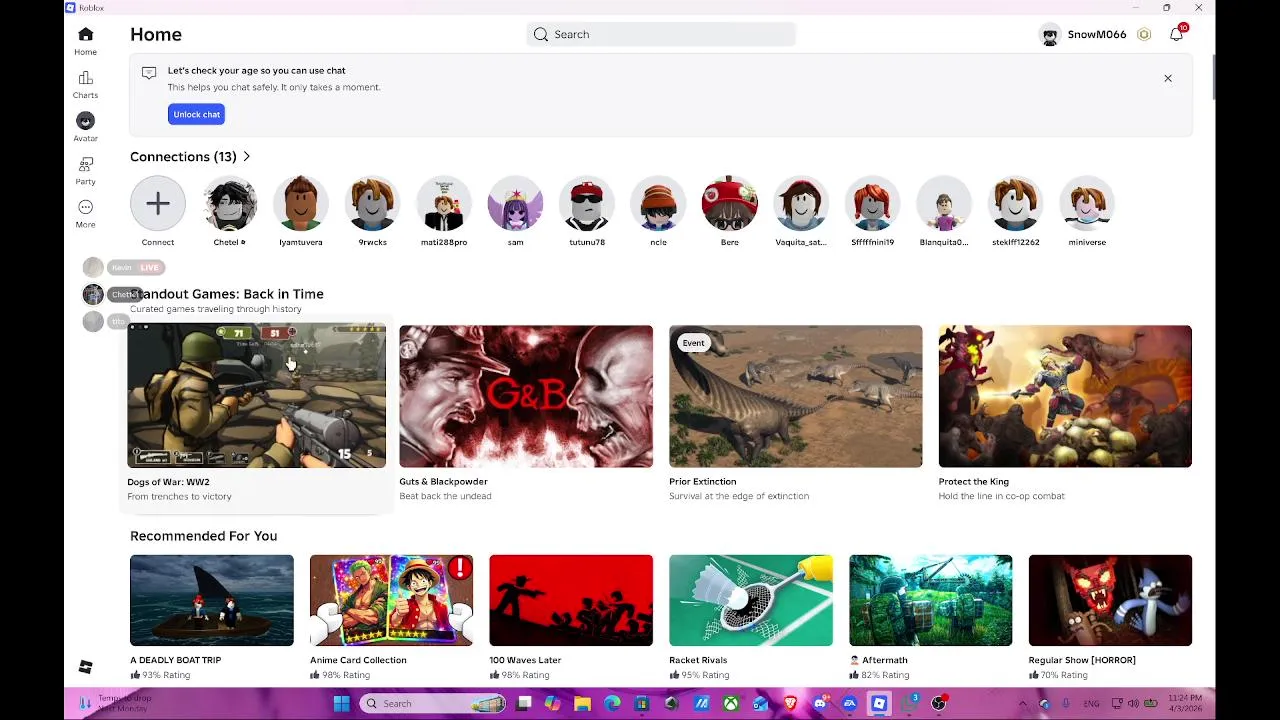This screenshot has width=1280, height=720.
Task: Open File Explorer from taskbar
Action: [582, 703]
